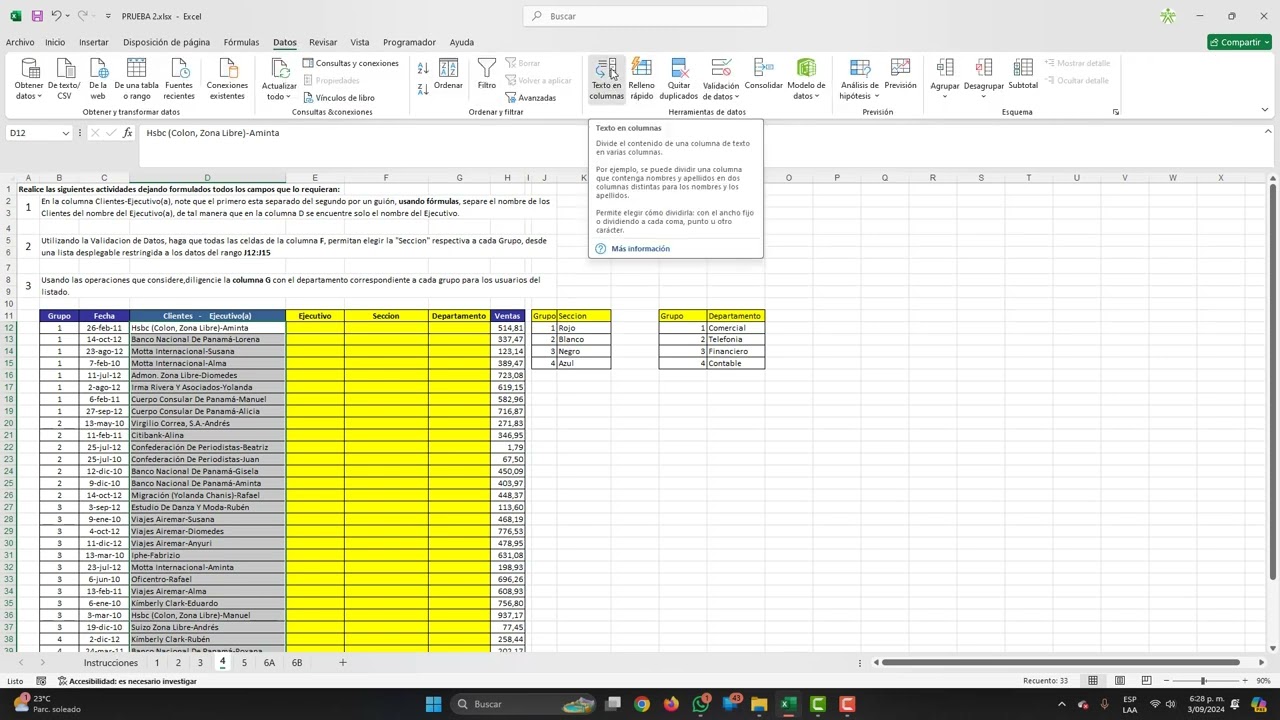Switch to Page Break Preview icon
Screen dimensions: 1280x720
tap(1146, 681)
